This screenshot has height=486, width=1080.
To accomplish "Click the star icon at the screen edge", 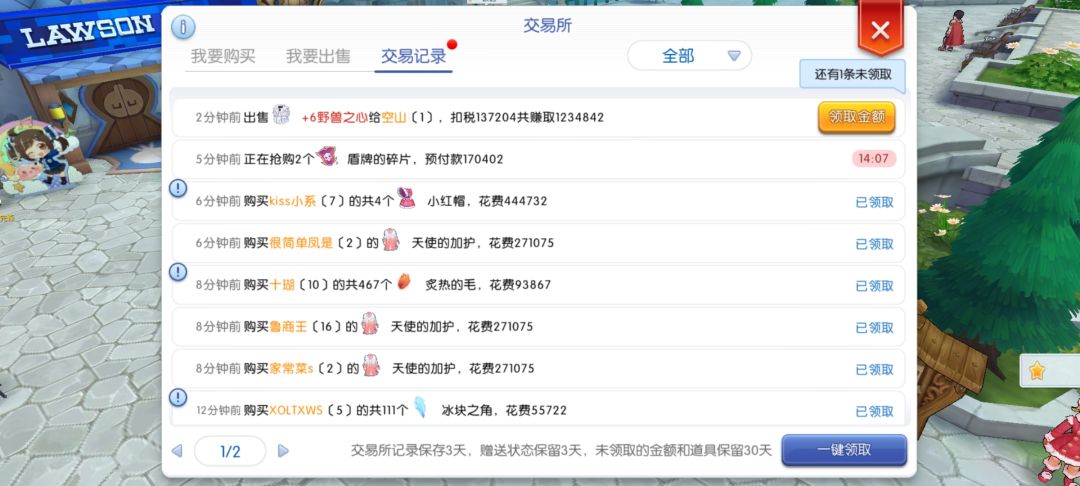I will pos(1037,371).
